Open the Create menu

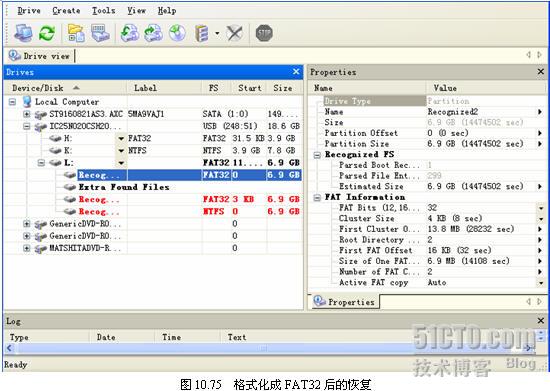pos(66,11)
